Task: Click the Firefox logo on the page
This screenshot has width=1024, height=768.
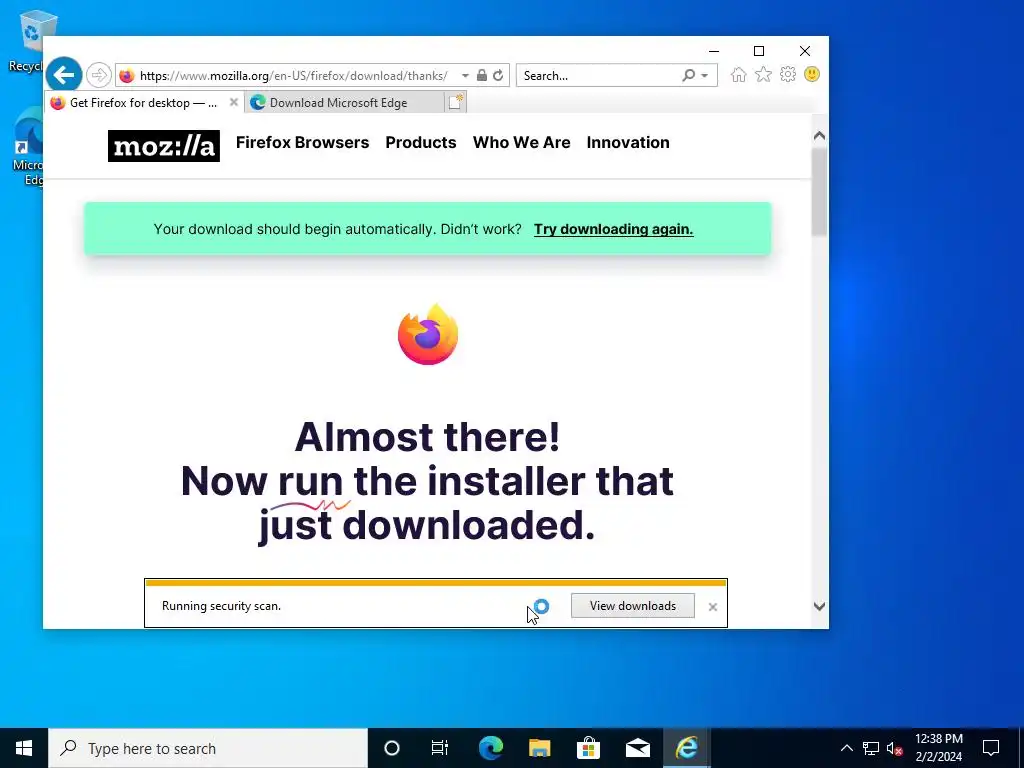Action: (428, 334)
